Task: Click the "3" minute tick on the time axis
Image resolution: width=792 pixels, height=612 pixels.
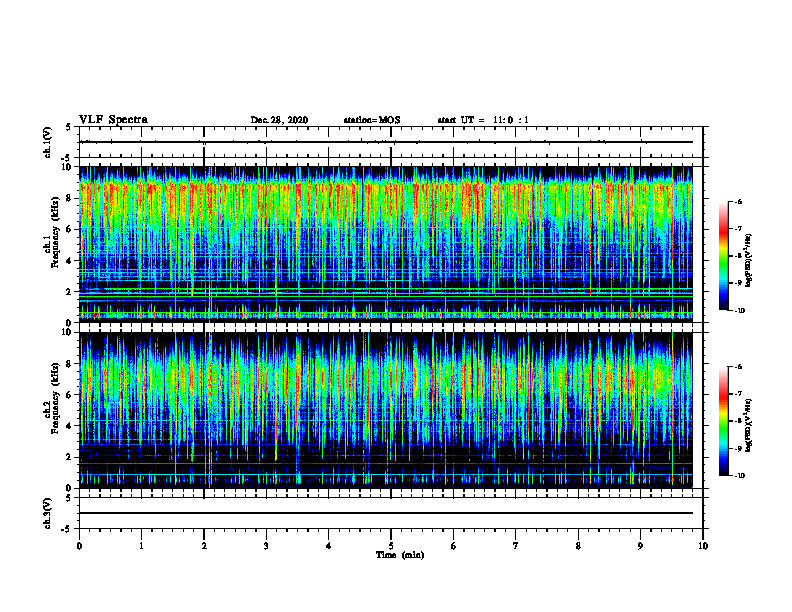Action: [266, 546]
